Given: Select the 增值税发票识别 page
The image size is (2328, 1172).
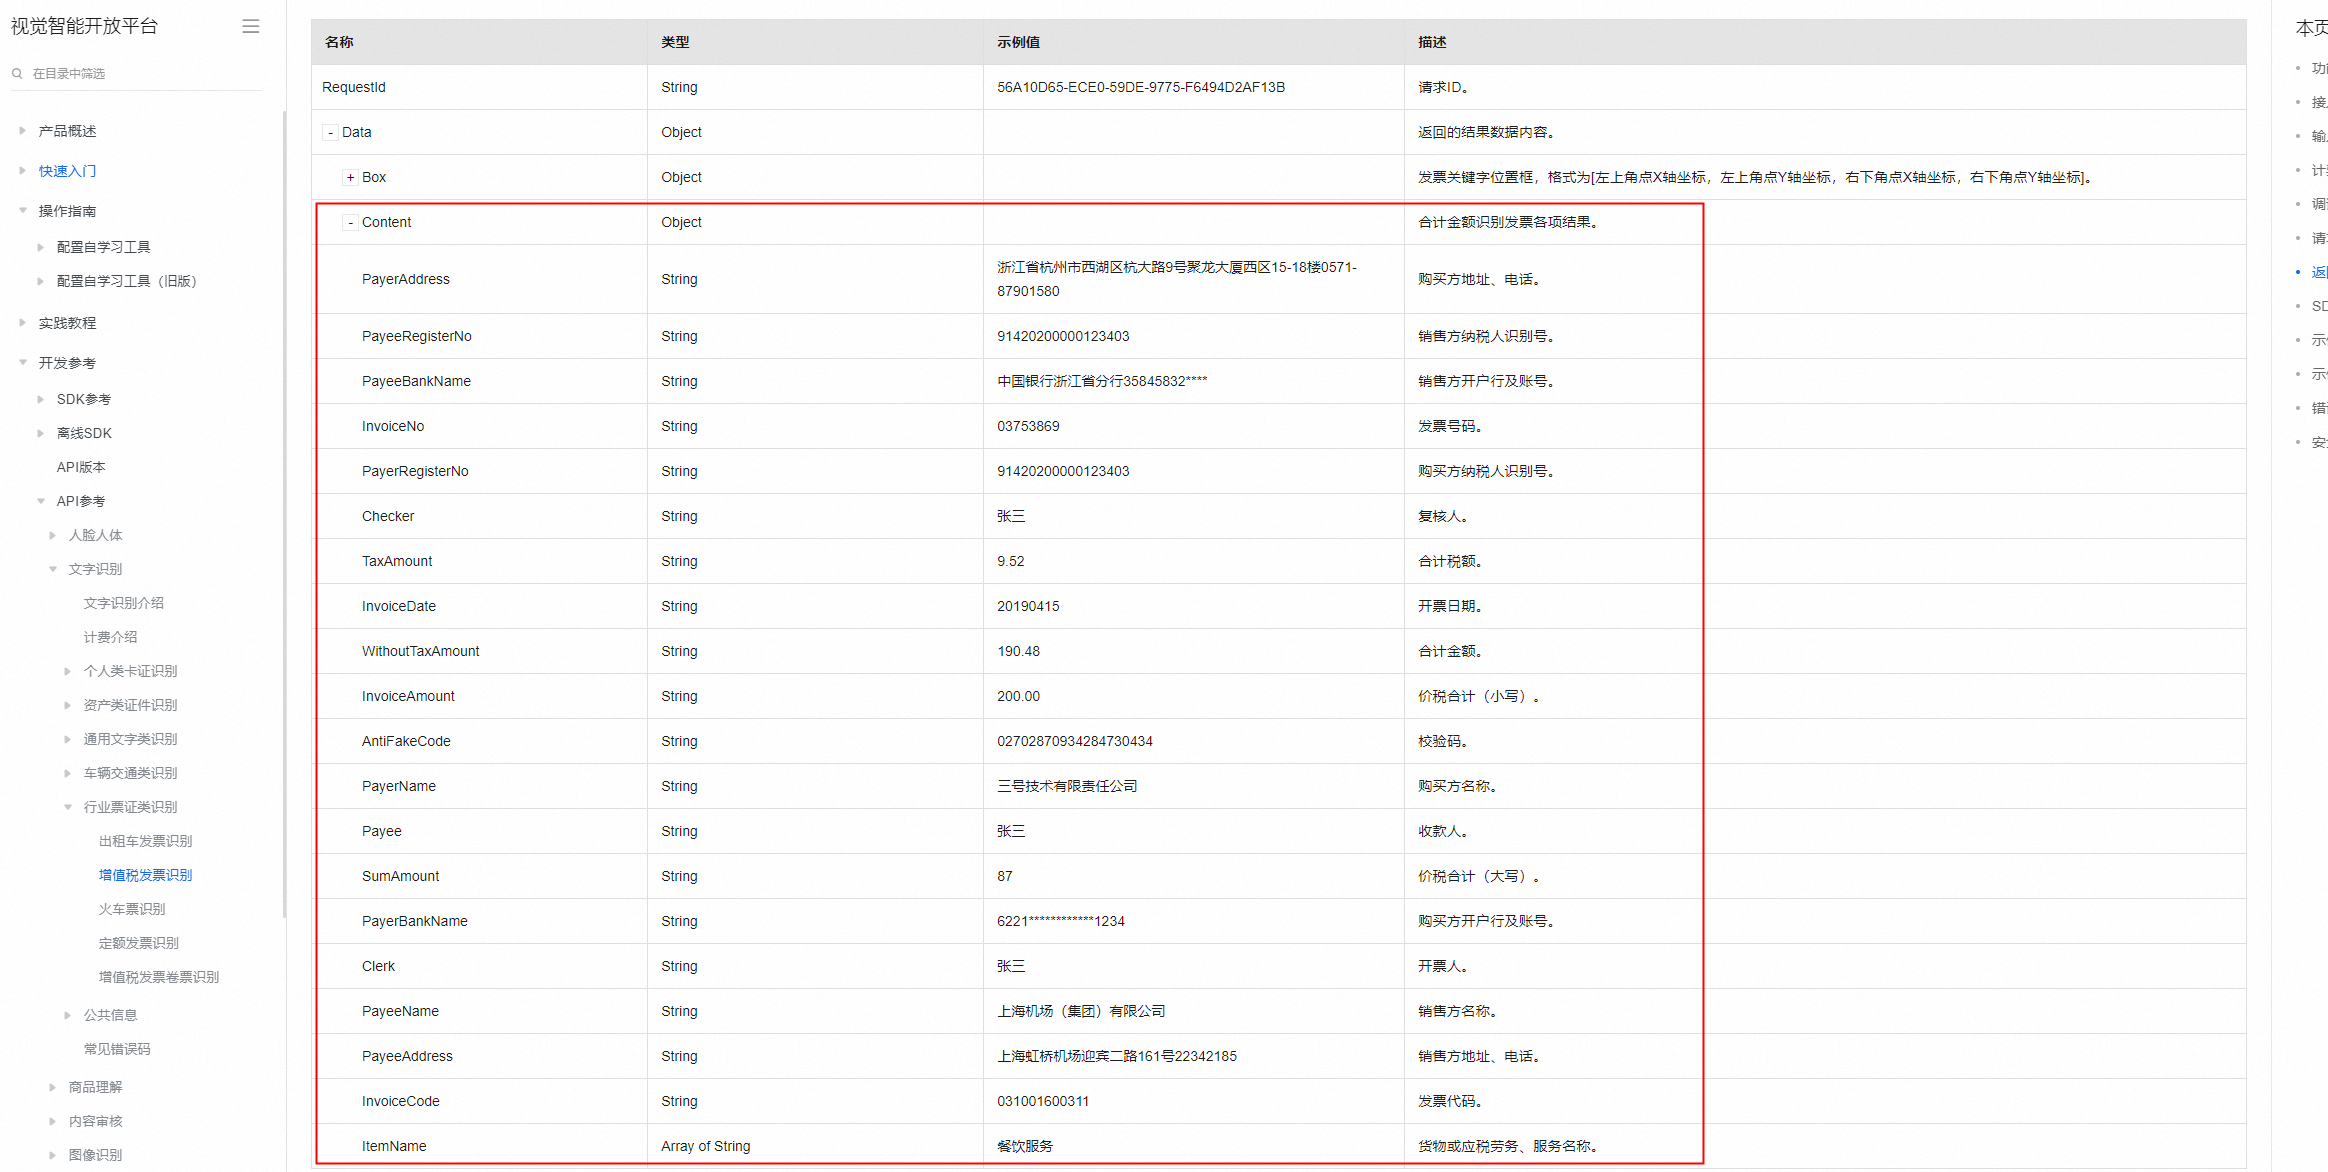Looking at the screenshot, I should click(146, 875).
